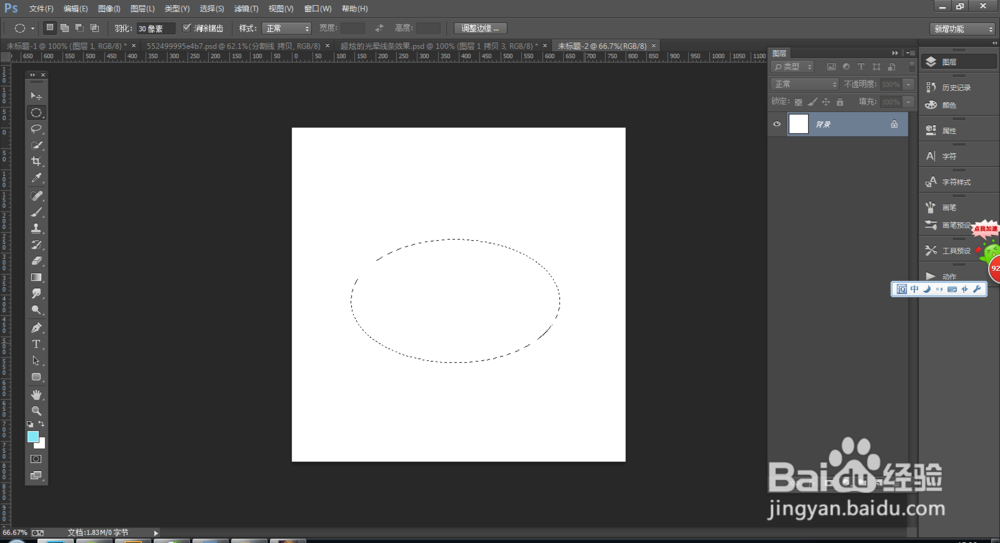Select the Hand tool
Viewport: 1000px width, 543px height.
[x=36, y=395]
